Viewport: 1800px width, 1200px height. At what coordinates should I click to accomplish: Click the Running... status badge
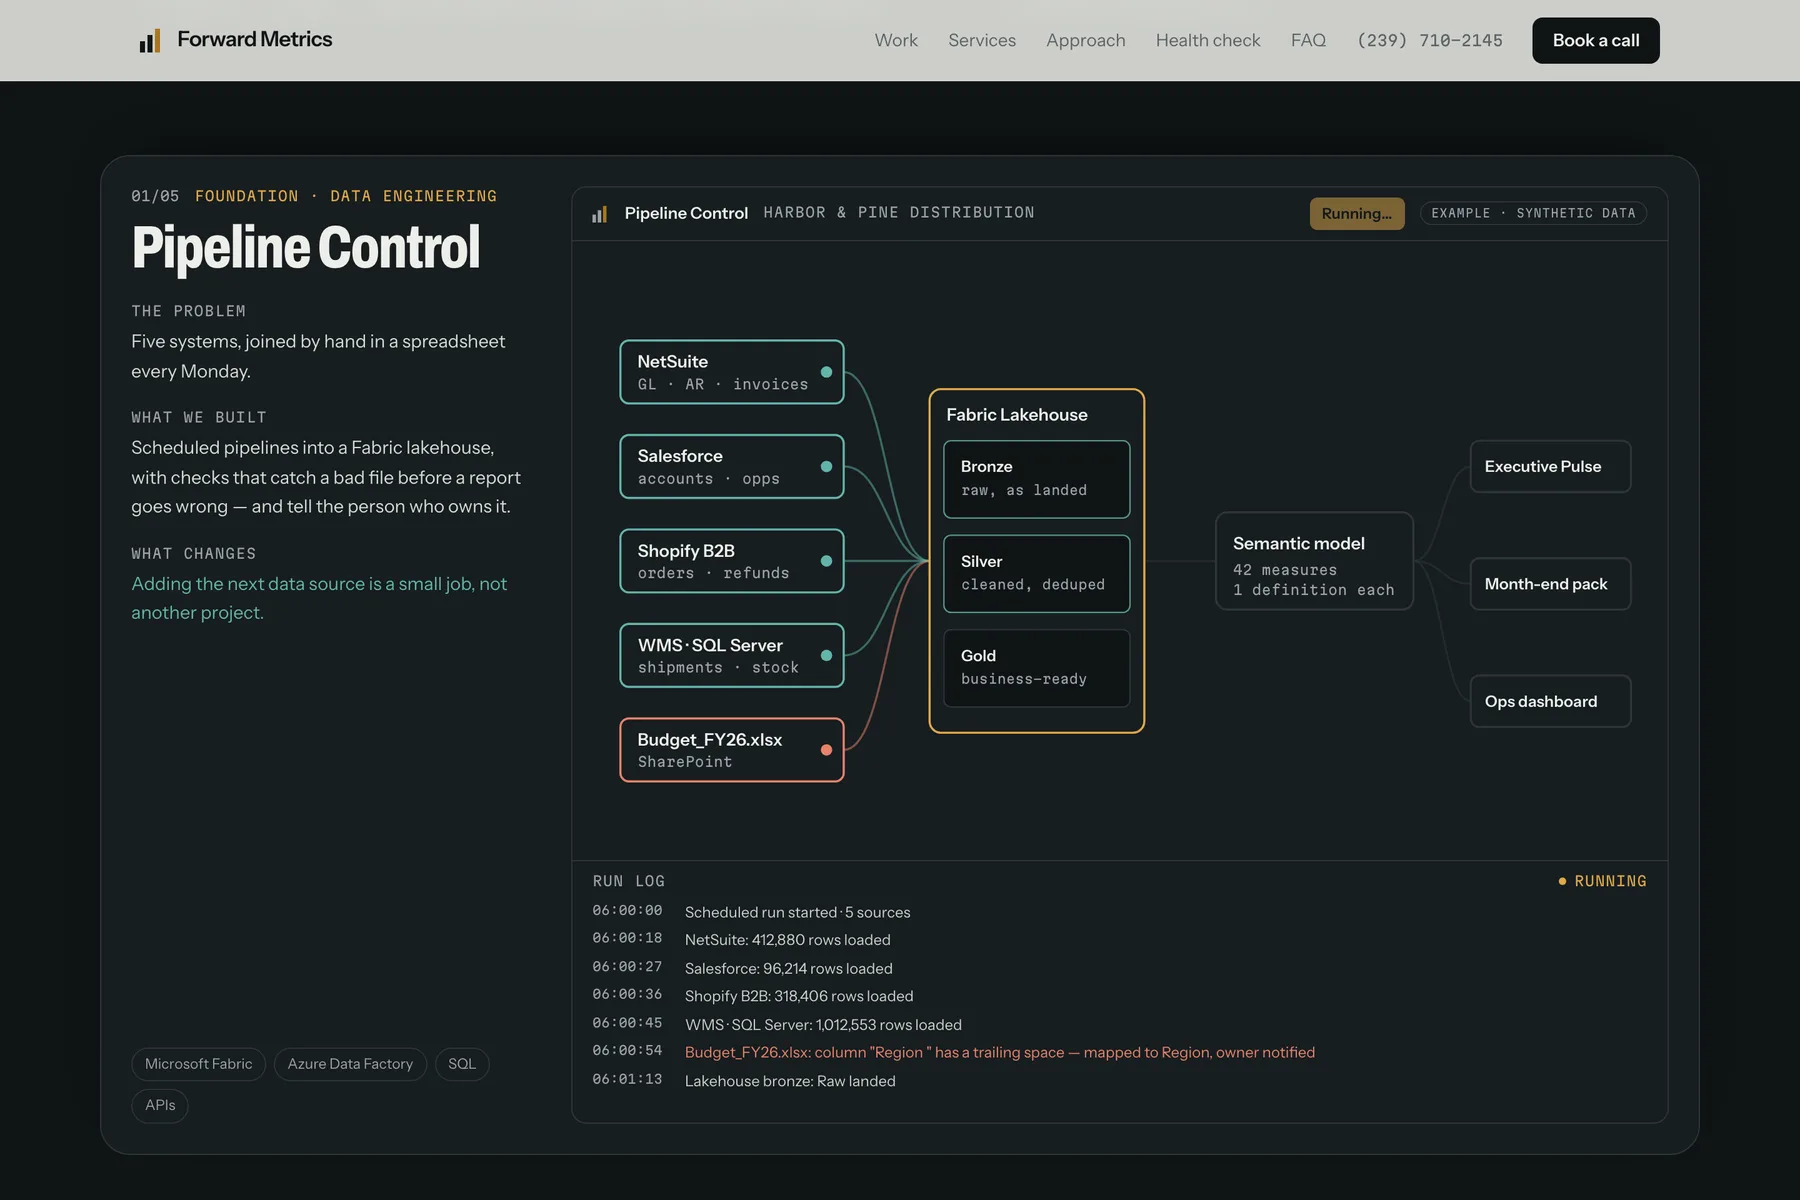[1357, 213]
